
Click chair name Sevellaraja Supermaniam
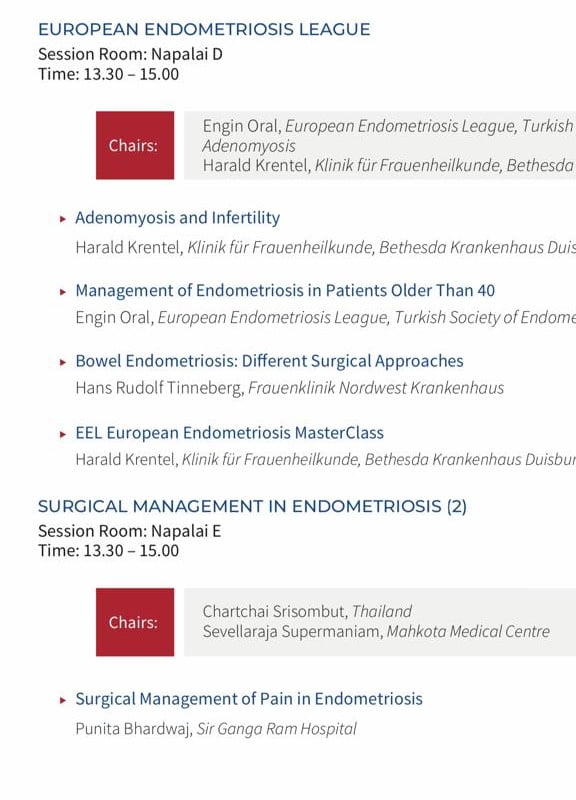click(x=292, y=632)
